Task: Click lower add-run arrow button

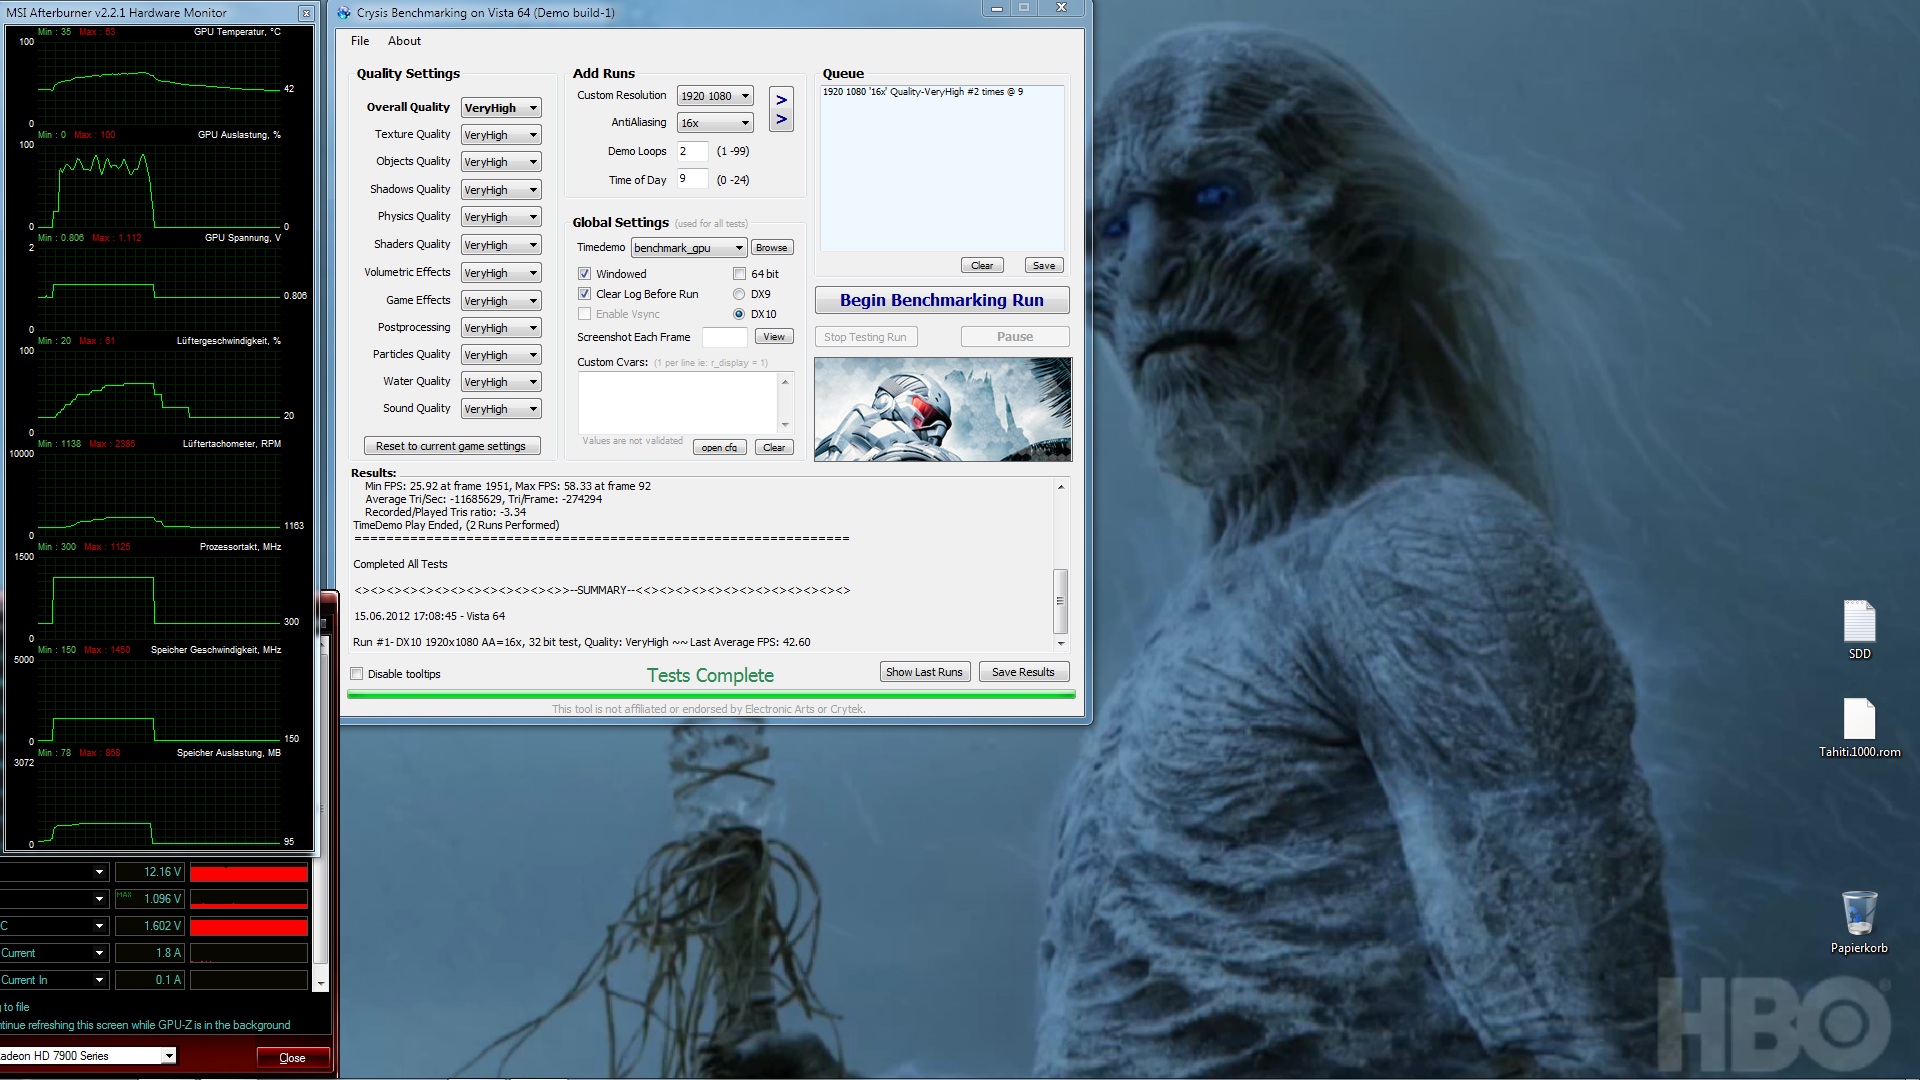Action: 781,120
